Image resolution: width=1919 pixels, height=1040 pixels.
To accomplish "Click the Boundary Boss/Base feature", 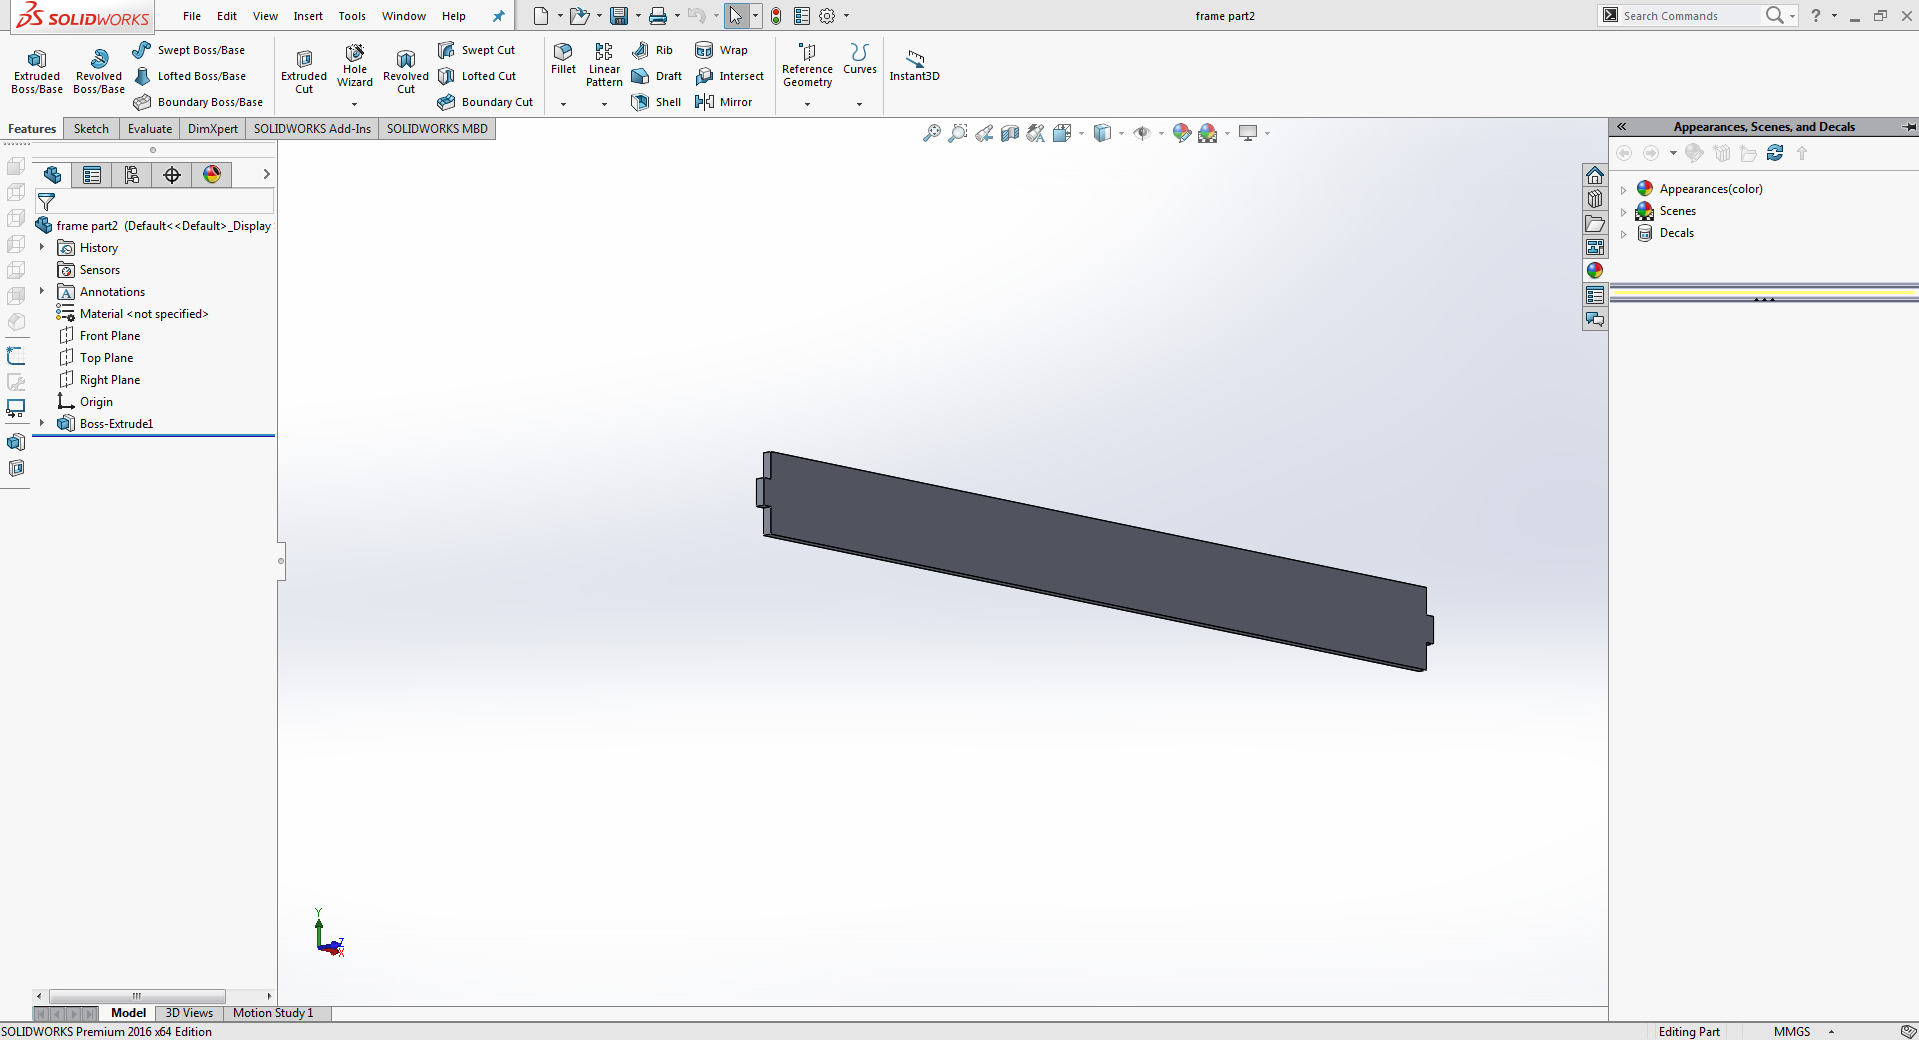I will tap(197, 102).
